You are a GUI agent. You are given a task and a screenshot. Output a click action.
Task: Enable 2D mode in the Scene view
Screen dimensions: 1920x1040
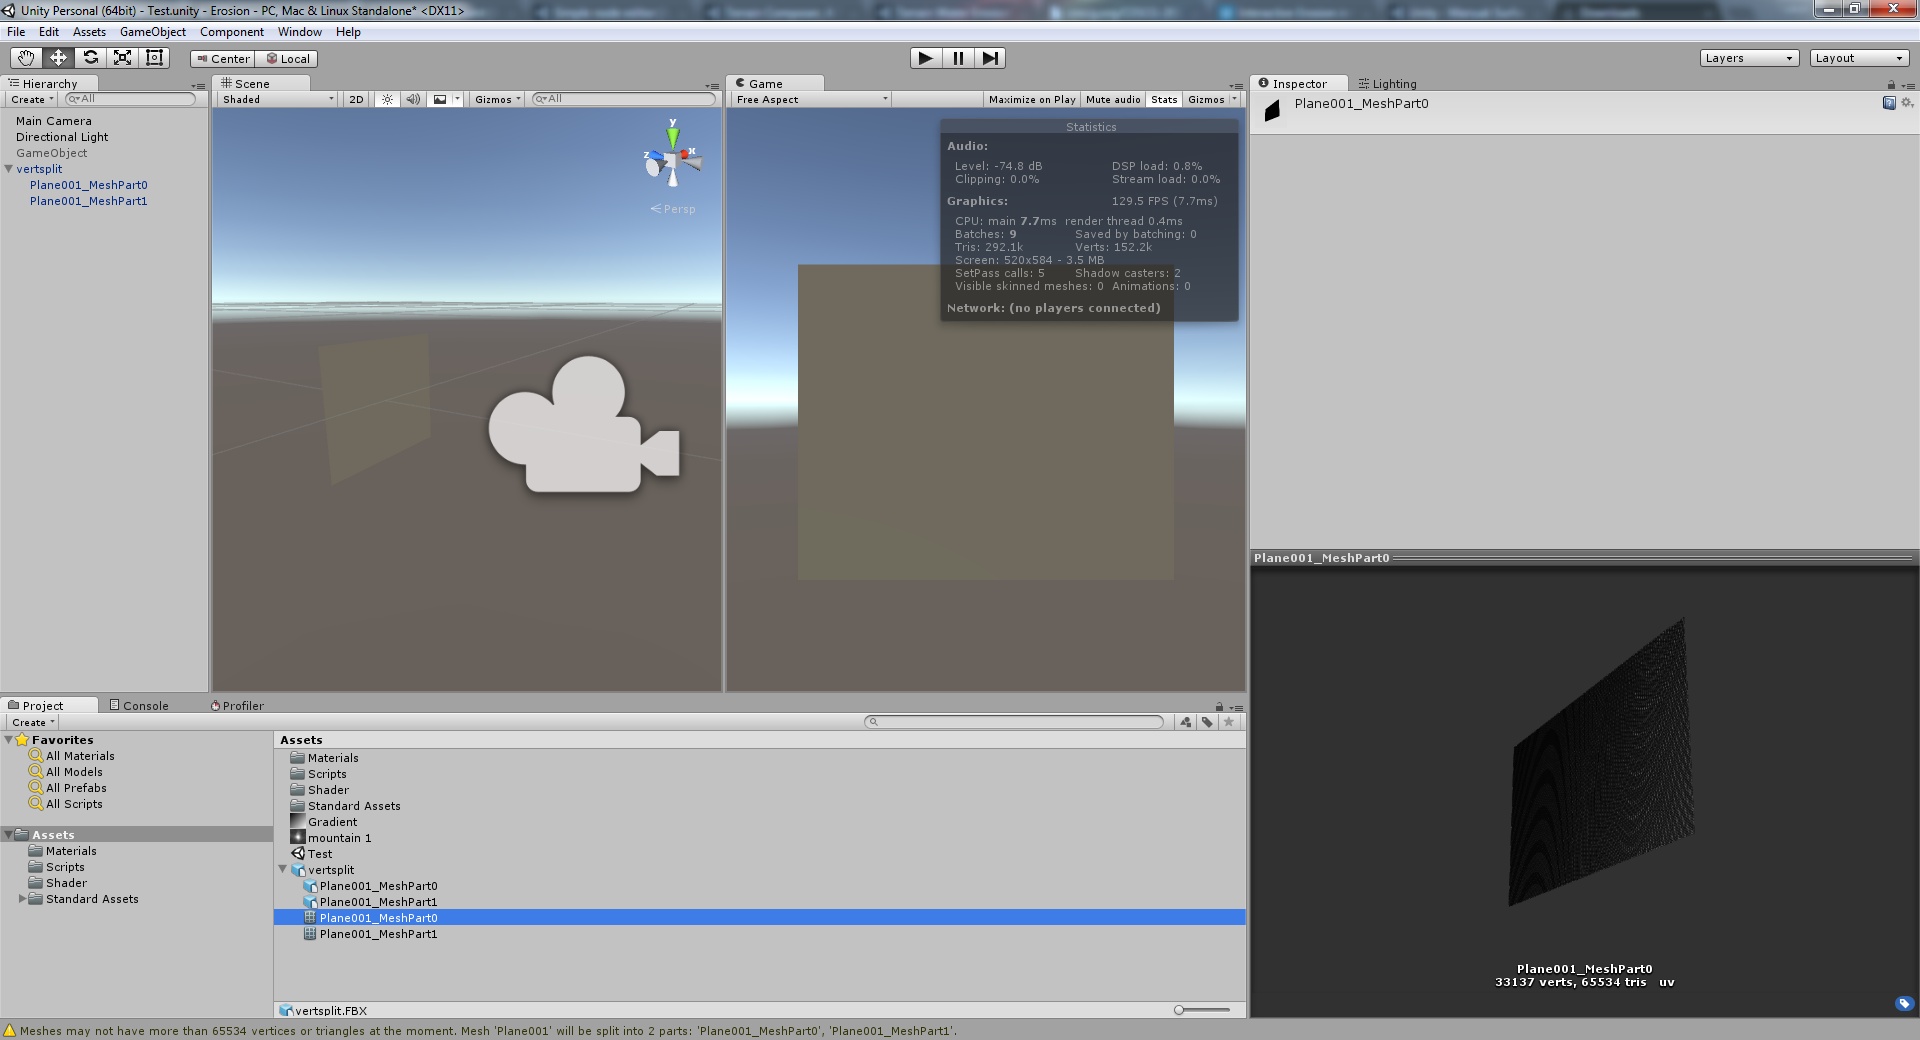[355, 99]
